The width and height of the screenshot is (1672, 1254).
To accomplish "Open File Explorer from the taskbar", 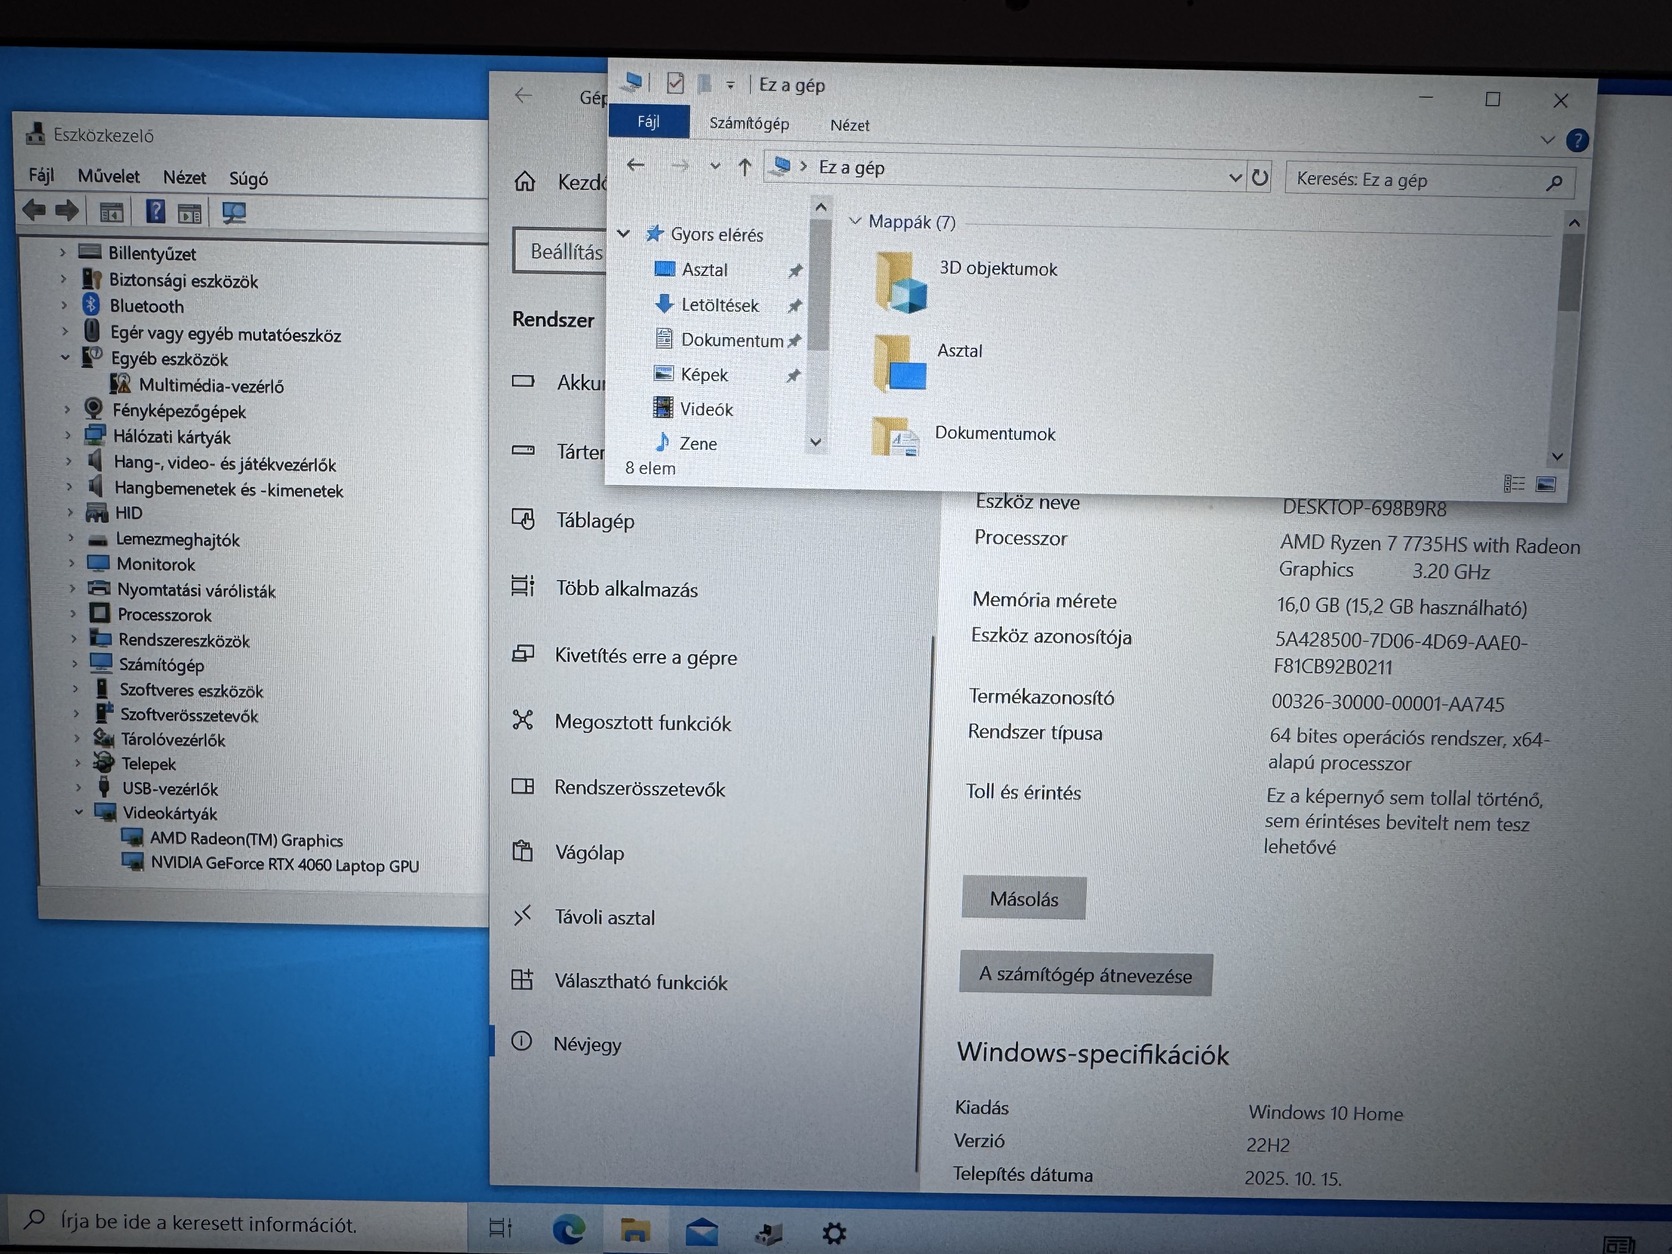I will click(635, 1229).
